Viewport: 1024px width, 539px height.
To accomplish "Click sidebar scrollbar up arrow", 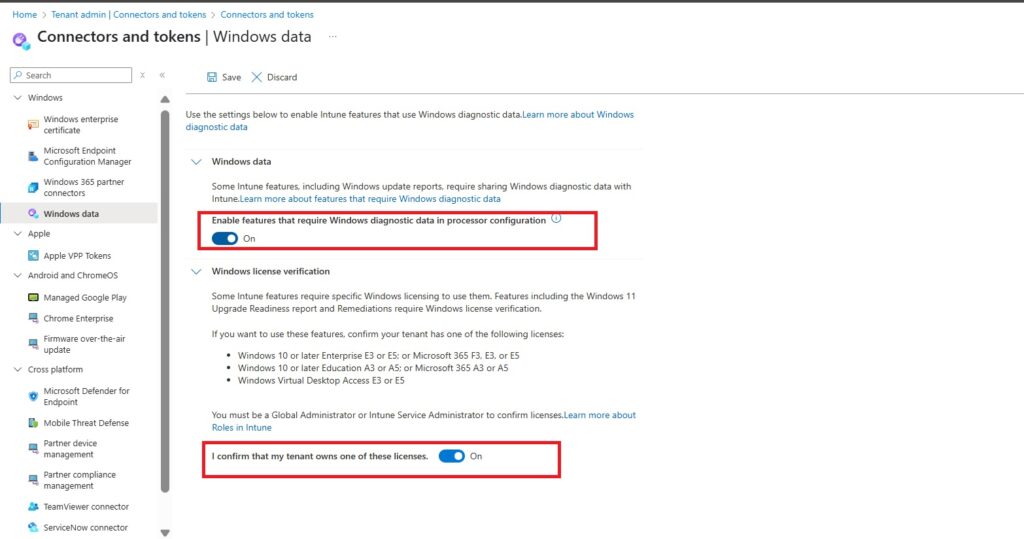I will [x=165, y=99].
